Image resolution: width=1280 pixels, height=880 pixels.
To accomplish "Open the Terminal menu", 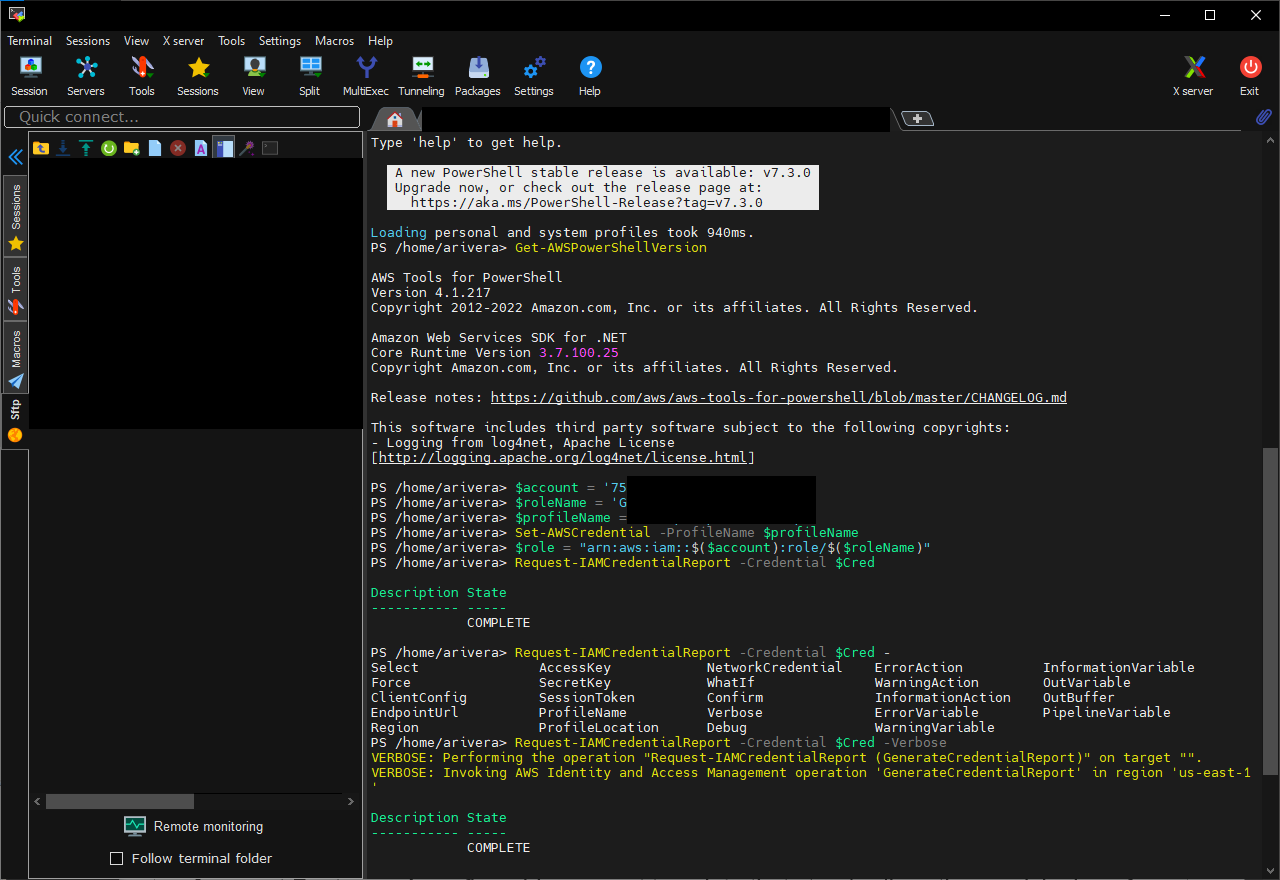I will click(x=30, y=41).
